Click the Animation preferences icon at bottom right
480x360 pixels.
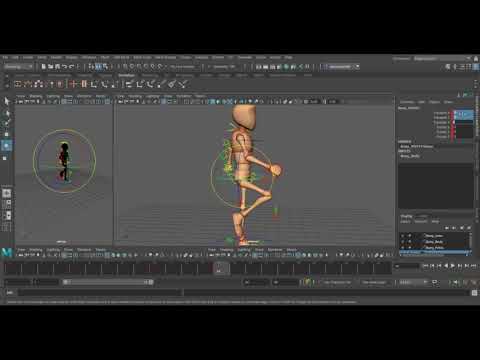pyautogui.click(x=474, y=282)
